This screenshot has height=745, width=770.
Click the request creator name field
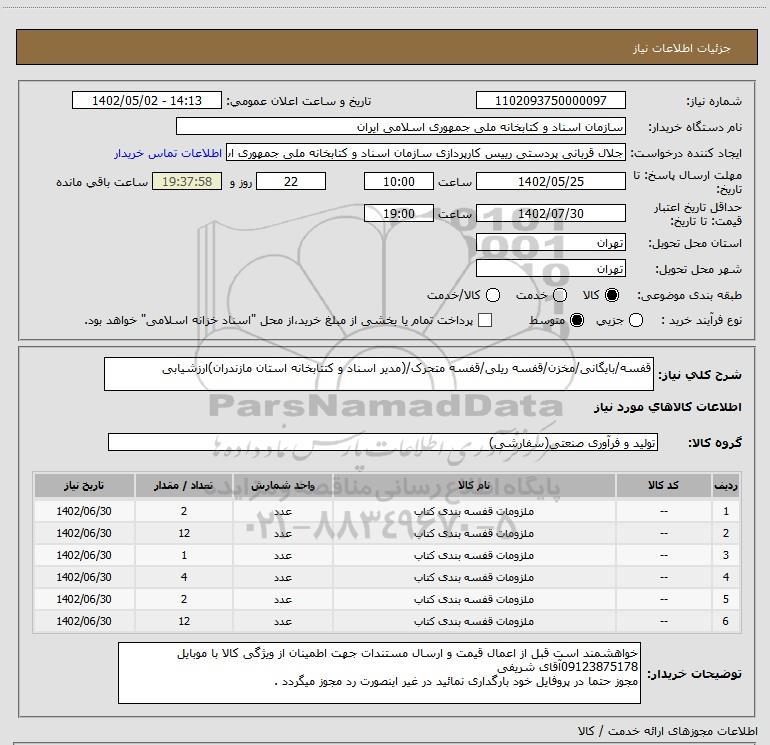[x=426, y=153]
